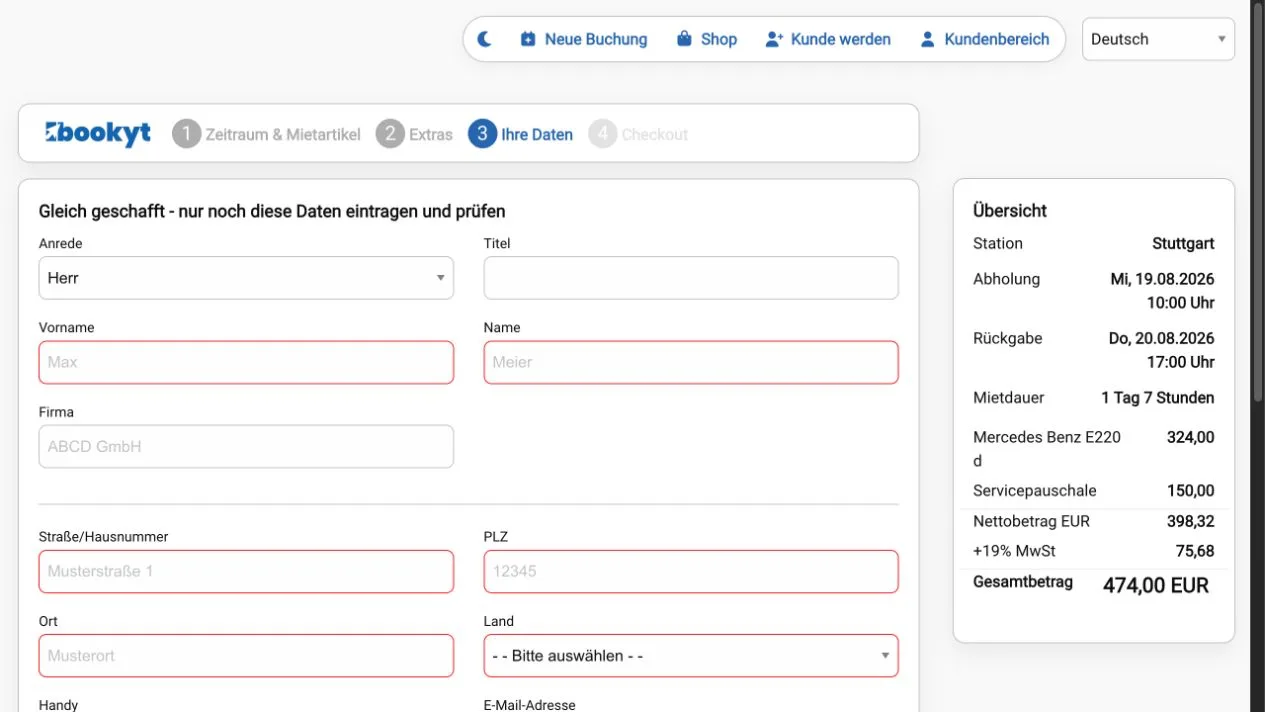Toggle dark mode moon icon
1265x712 pixels.
coord(485,39)
